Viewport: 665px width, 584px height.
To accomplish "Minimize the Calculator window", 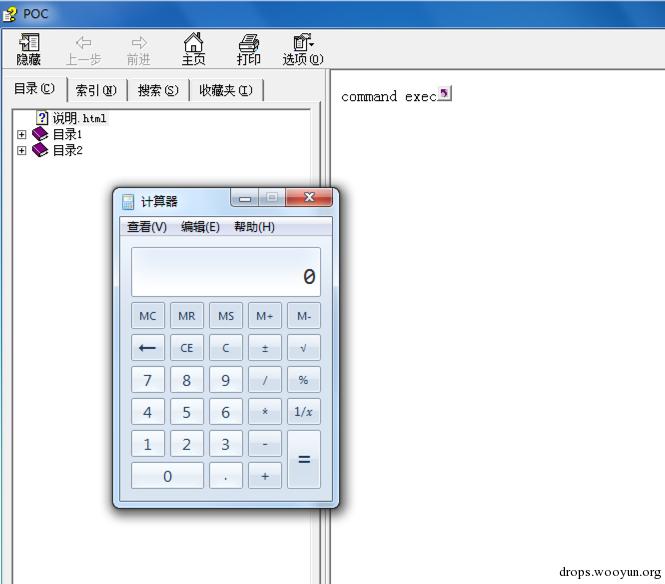I will 245,198.
